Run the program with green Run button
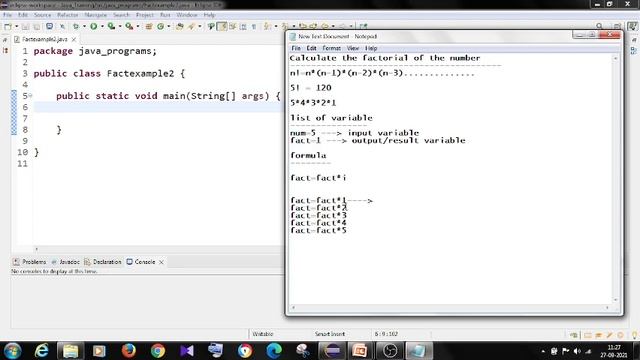Viewport: 640px width, 360px height. (x=93, y=27)
